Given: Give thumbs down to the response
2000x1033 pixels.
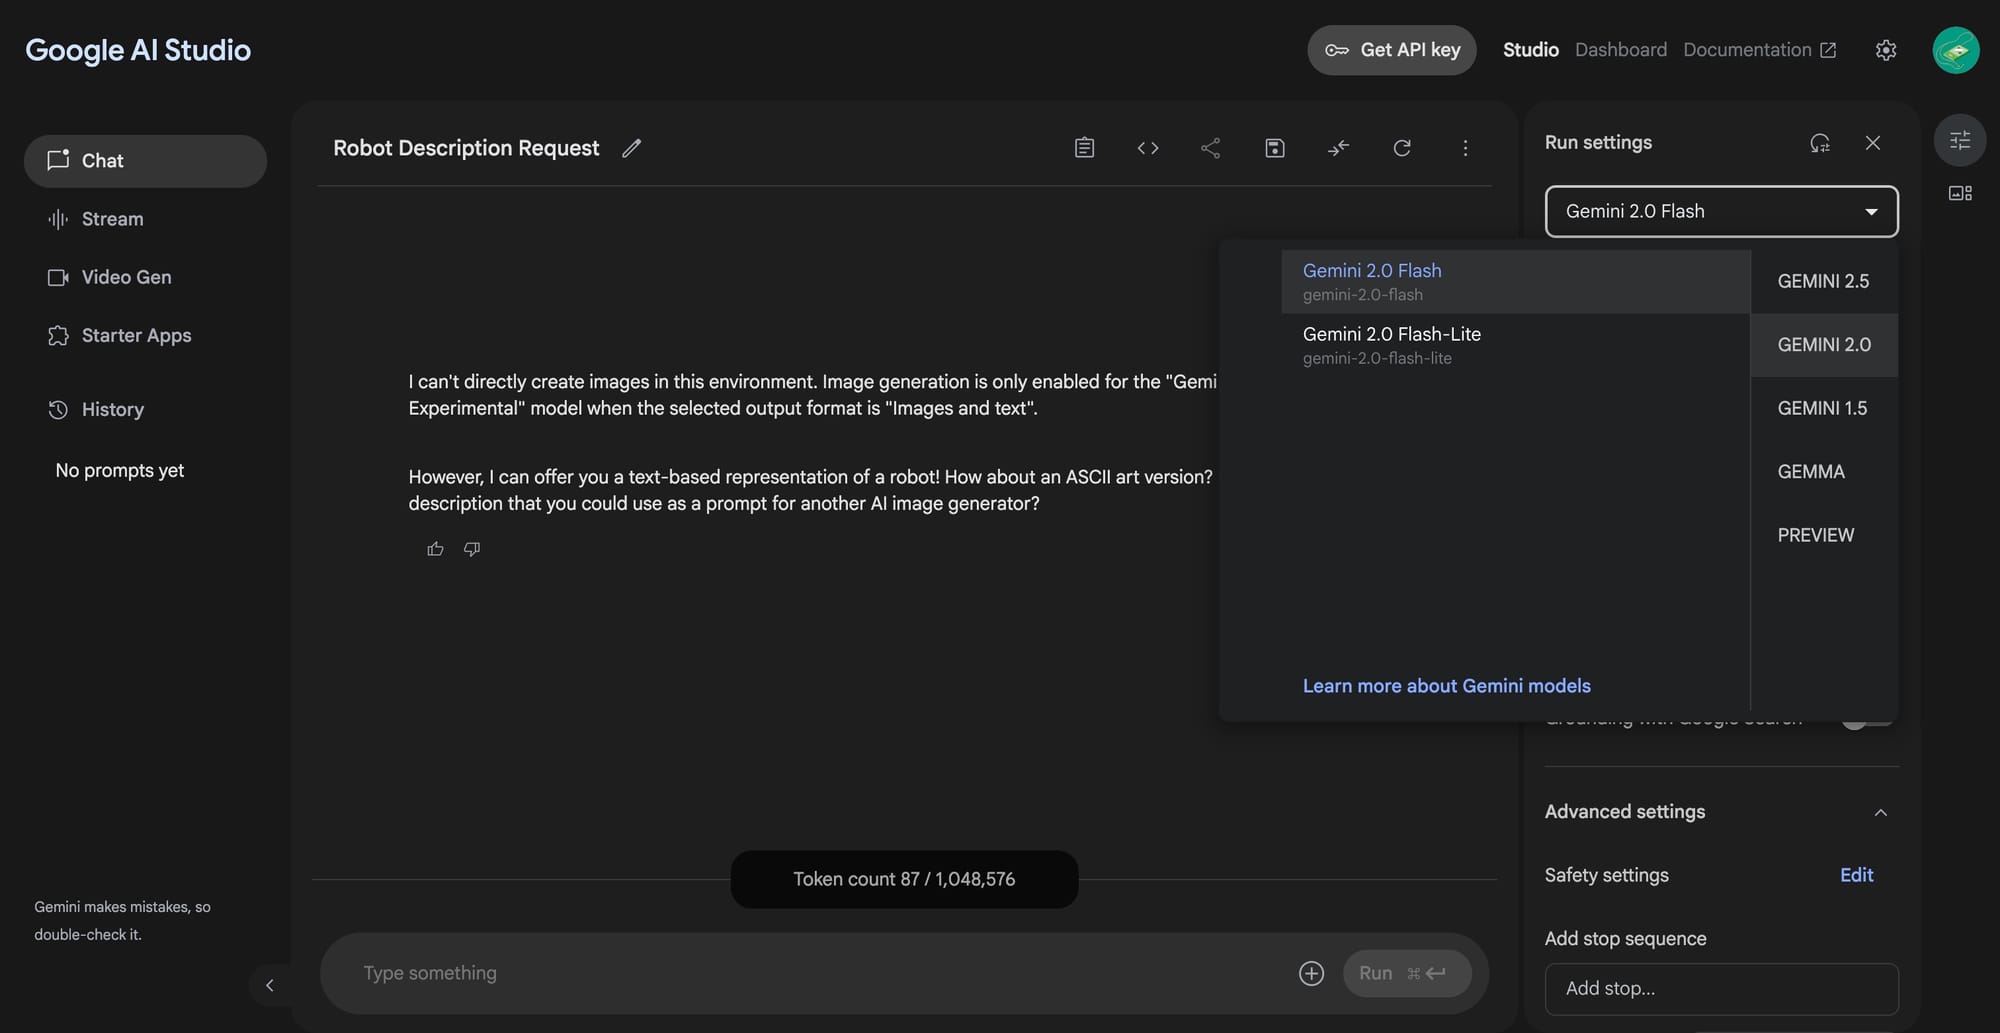Looking at the screenshot, I should tap(472, 549).
